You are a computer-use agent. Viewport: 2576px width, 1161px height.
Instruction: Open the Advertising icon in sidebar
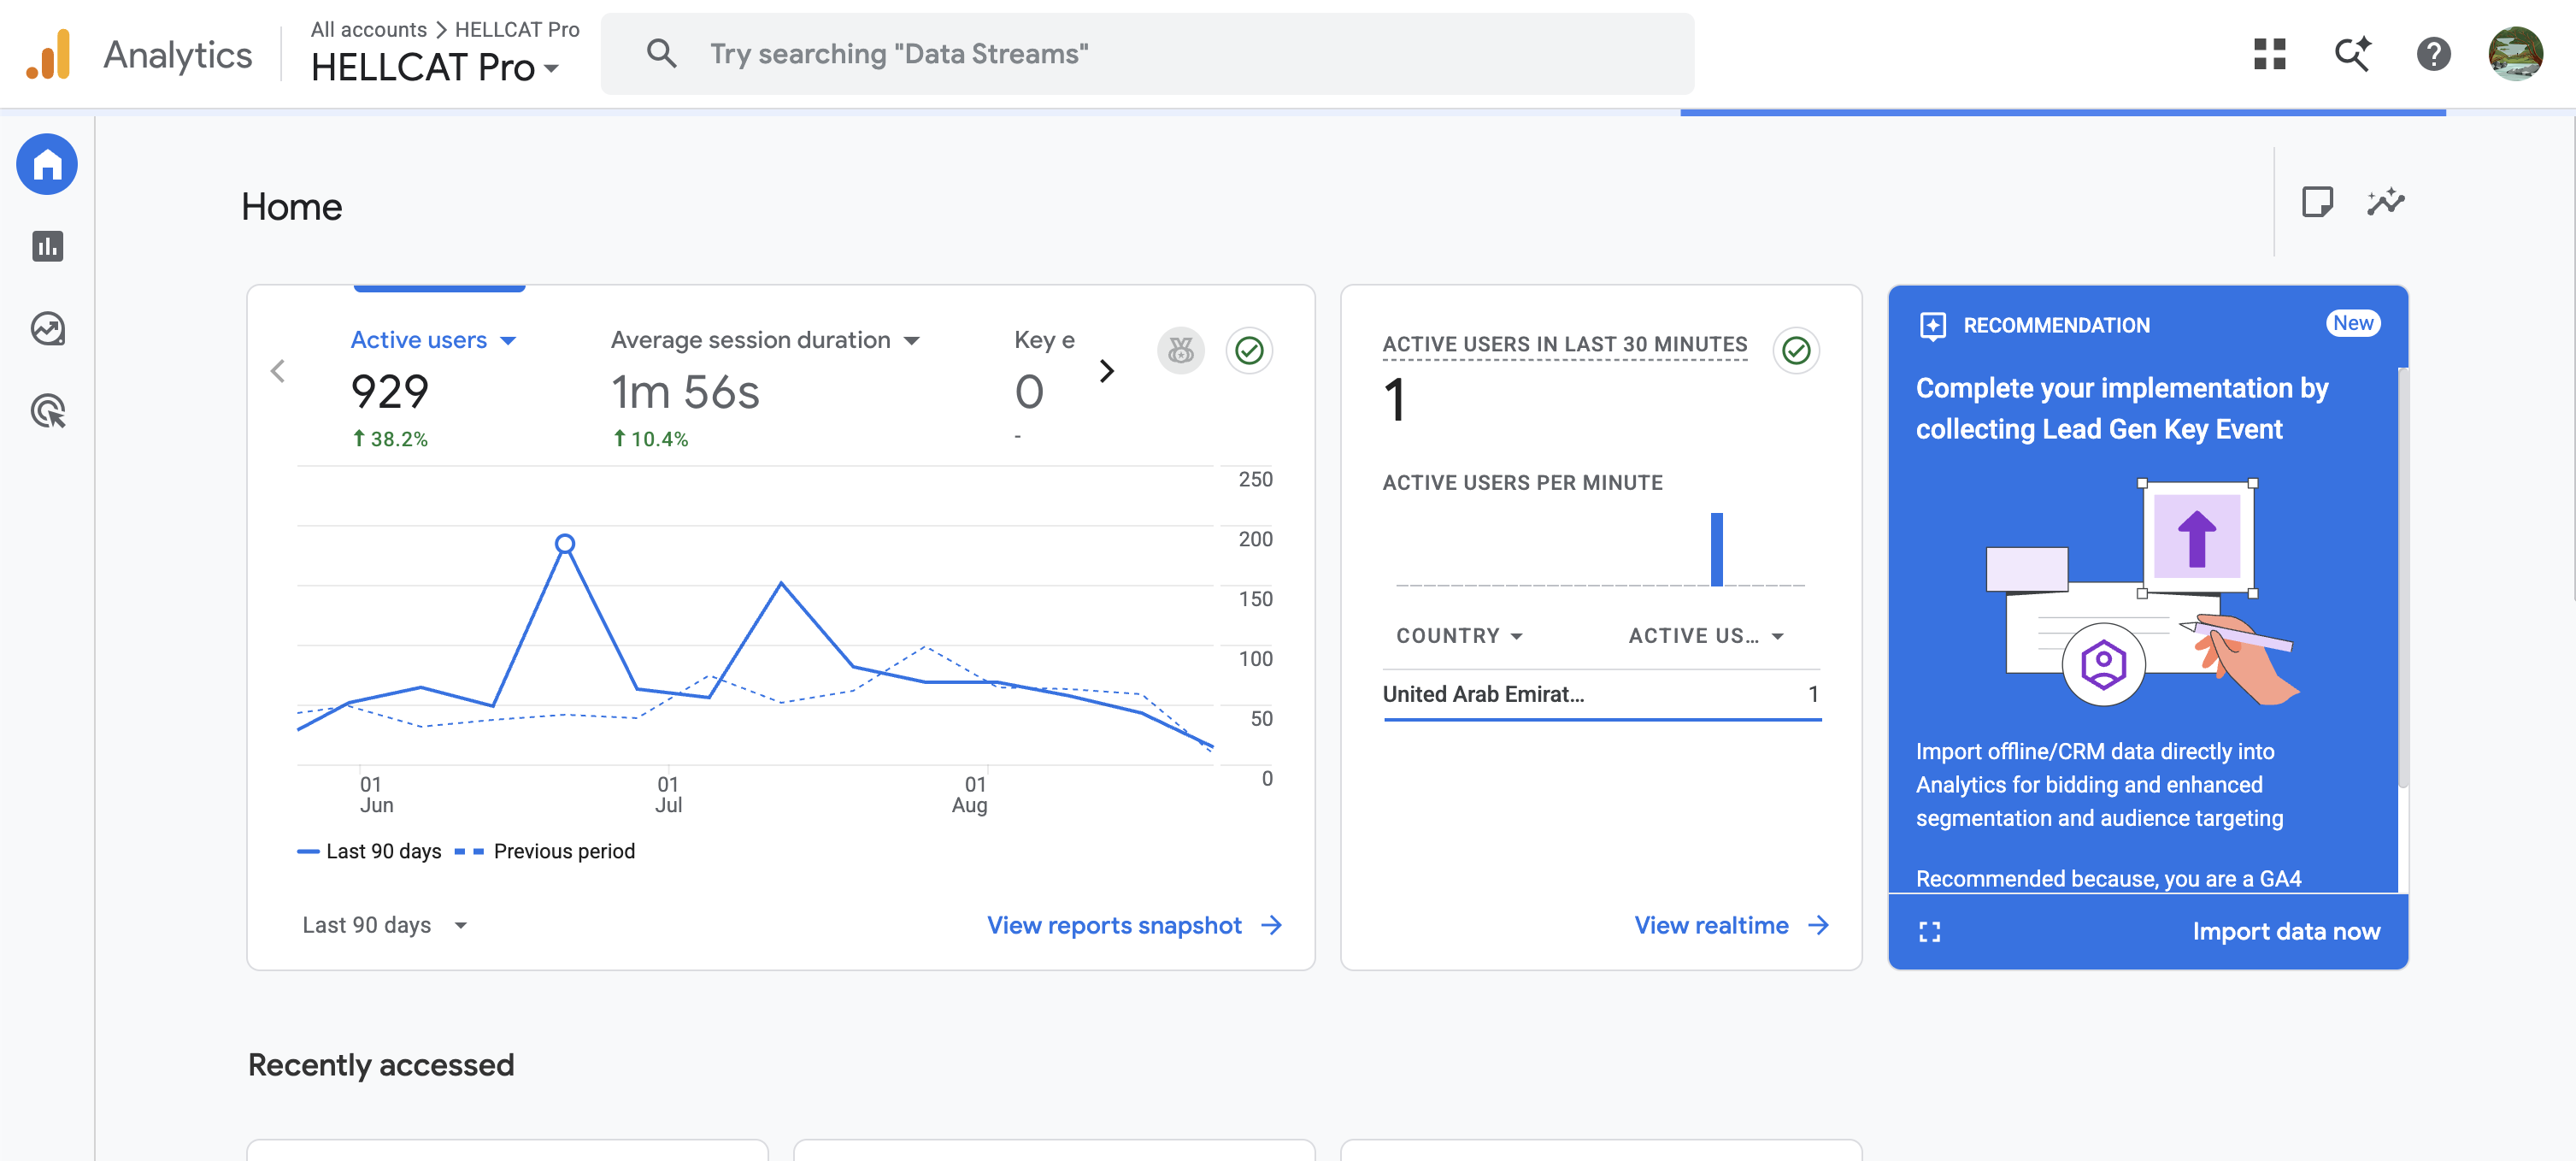coord(47,410)
